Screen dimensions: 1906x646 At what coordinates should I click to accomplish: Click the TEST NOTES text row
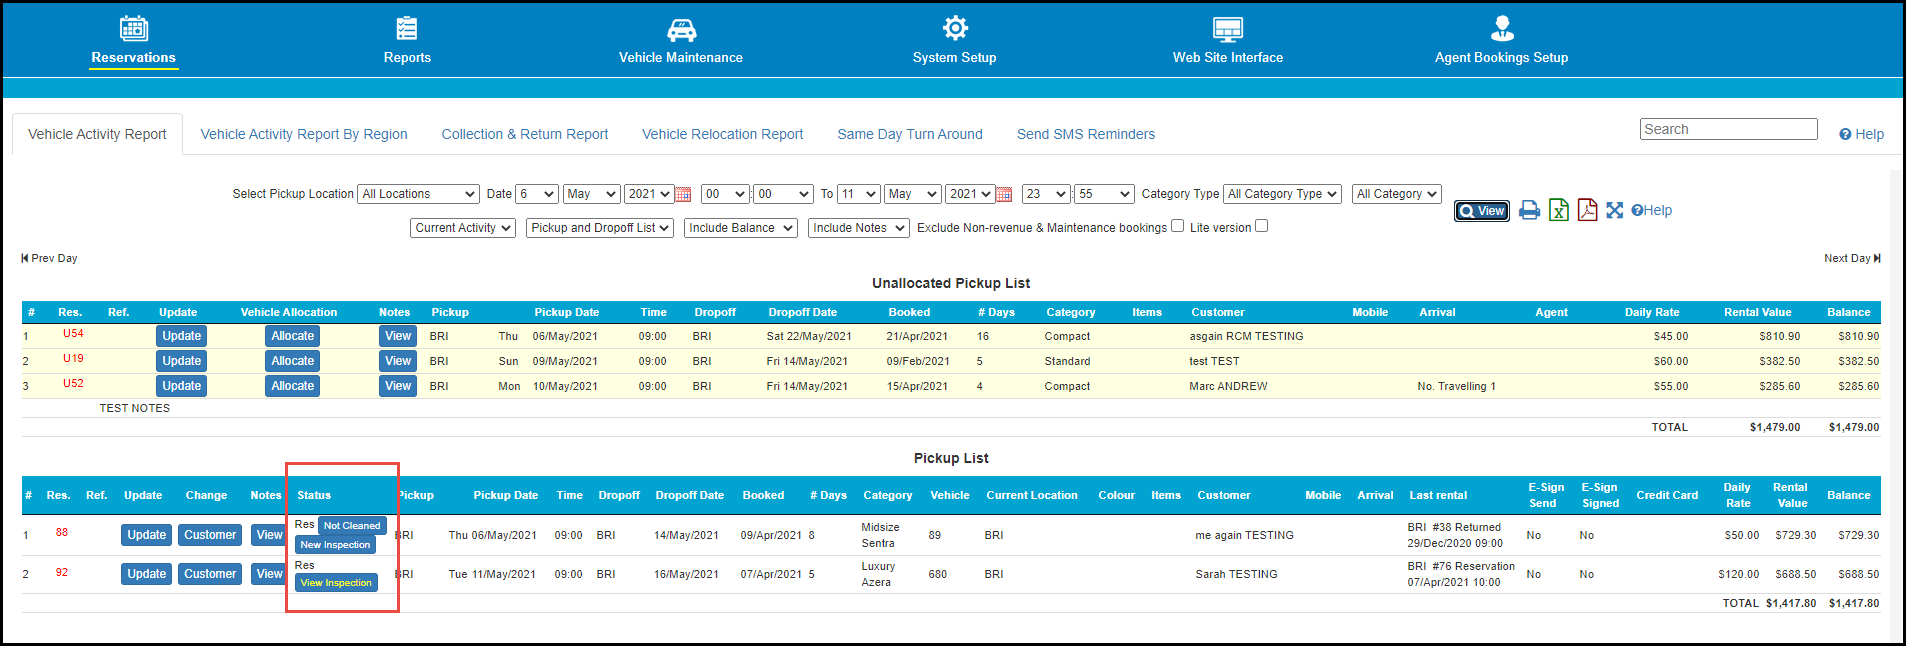click(x=135, y=408)
